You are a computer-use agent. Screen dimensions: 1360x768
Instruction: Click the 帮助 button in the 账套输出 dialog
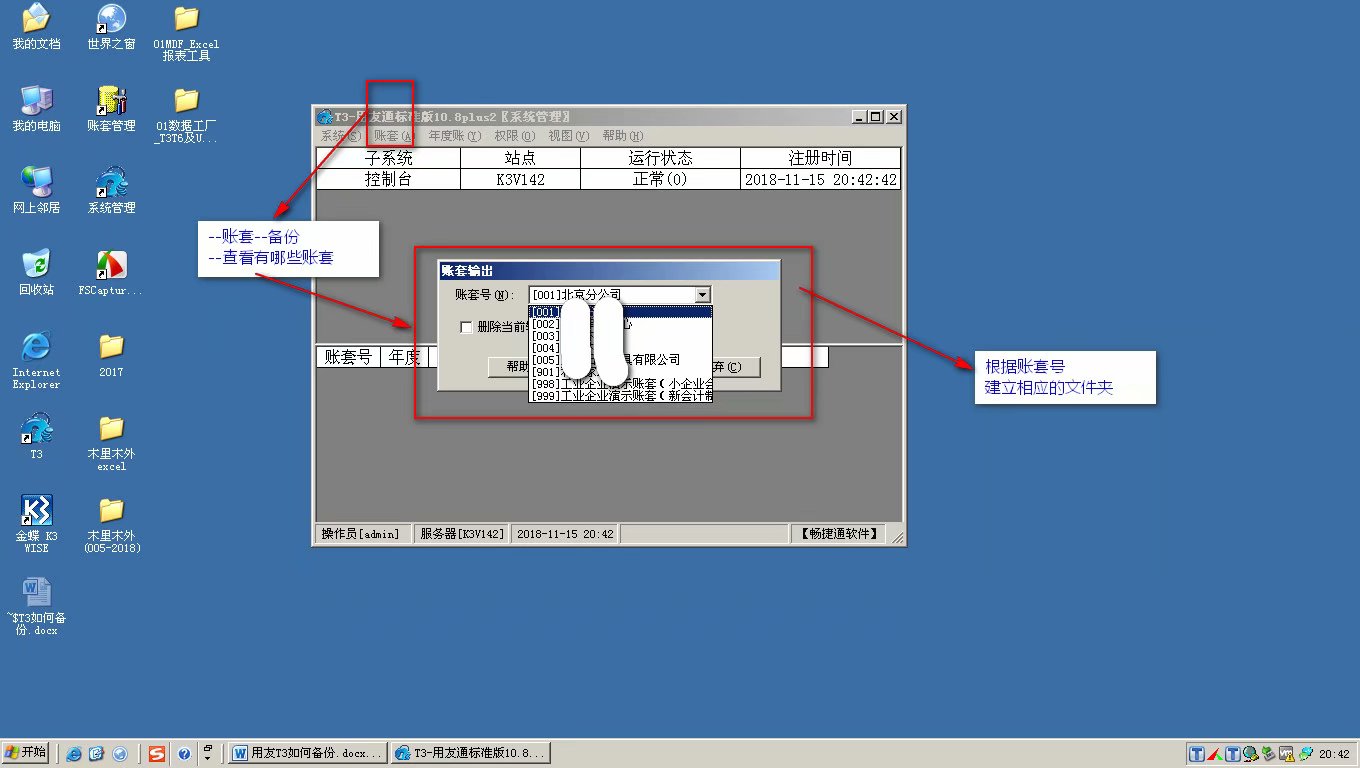[509, 367]
